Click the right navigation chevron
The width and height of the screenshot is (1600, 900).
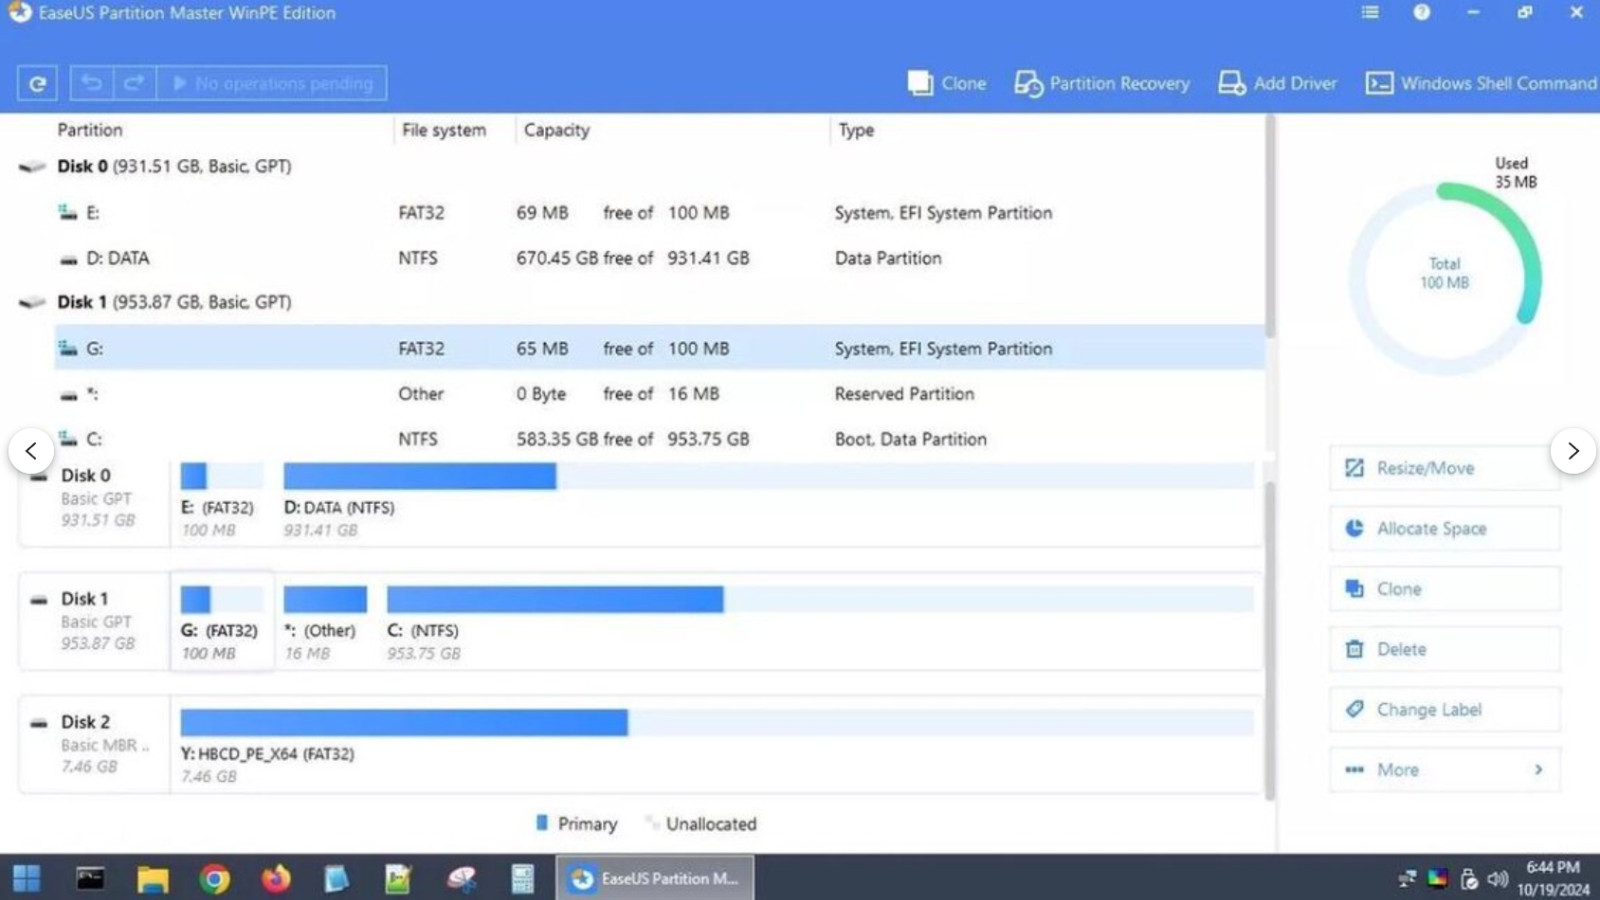(x=1572, y=451)
